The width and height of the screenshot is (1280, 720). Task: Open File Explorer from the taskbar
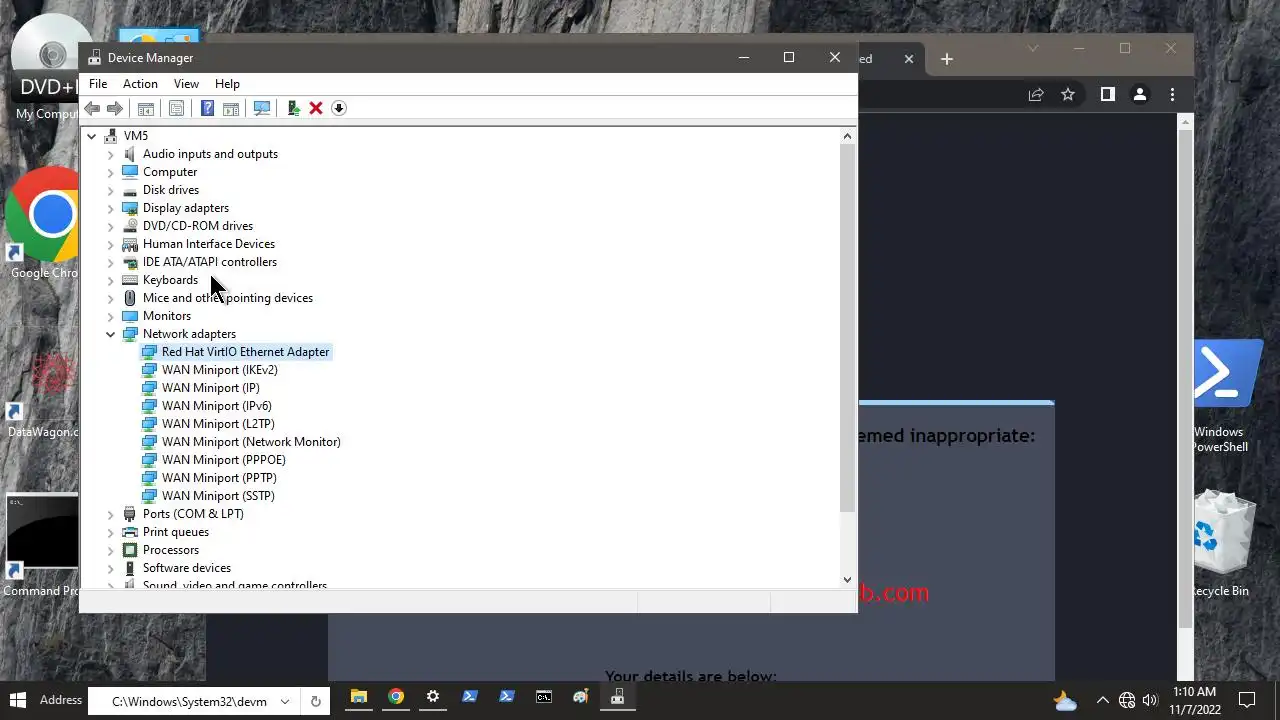359,697
